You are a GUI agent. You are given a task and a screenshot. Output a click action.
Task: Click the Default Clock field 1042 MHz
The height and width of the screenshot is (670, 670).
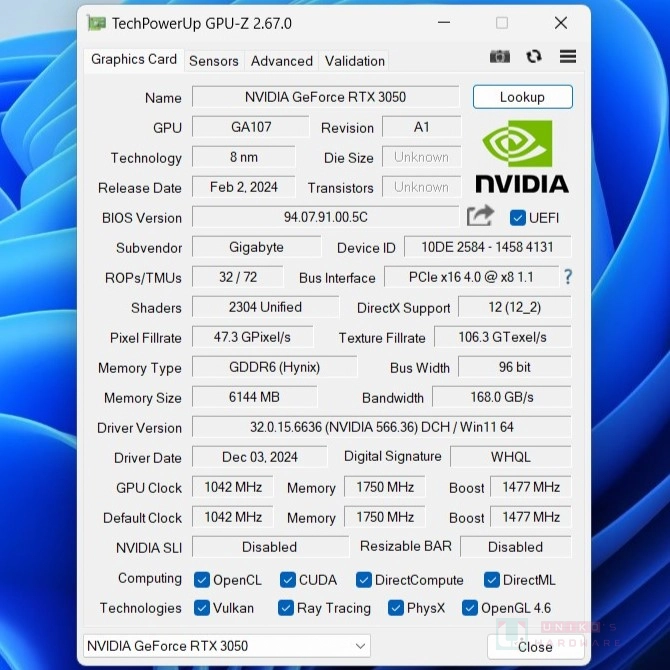click(233, 517)
